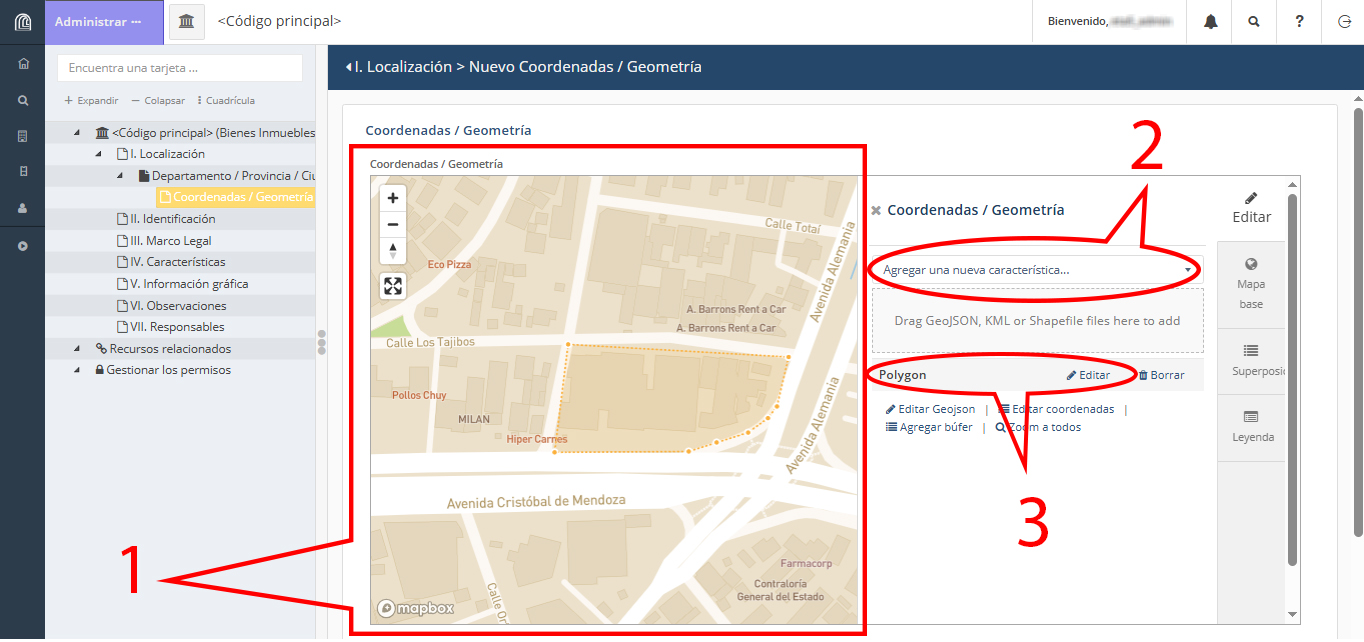This screenshot has height=642, width=1364.
Task: Open 'Agregar una nueva característica' dropdown
Action: [1036, 270]
